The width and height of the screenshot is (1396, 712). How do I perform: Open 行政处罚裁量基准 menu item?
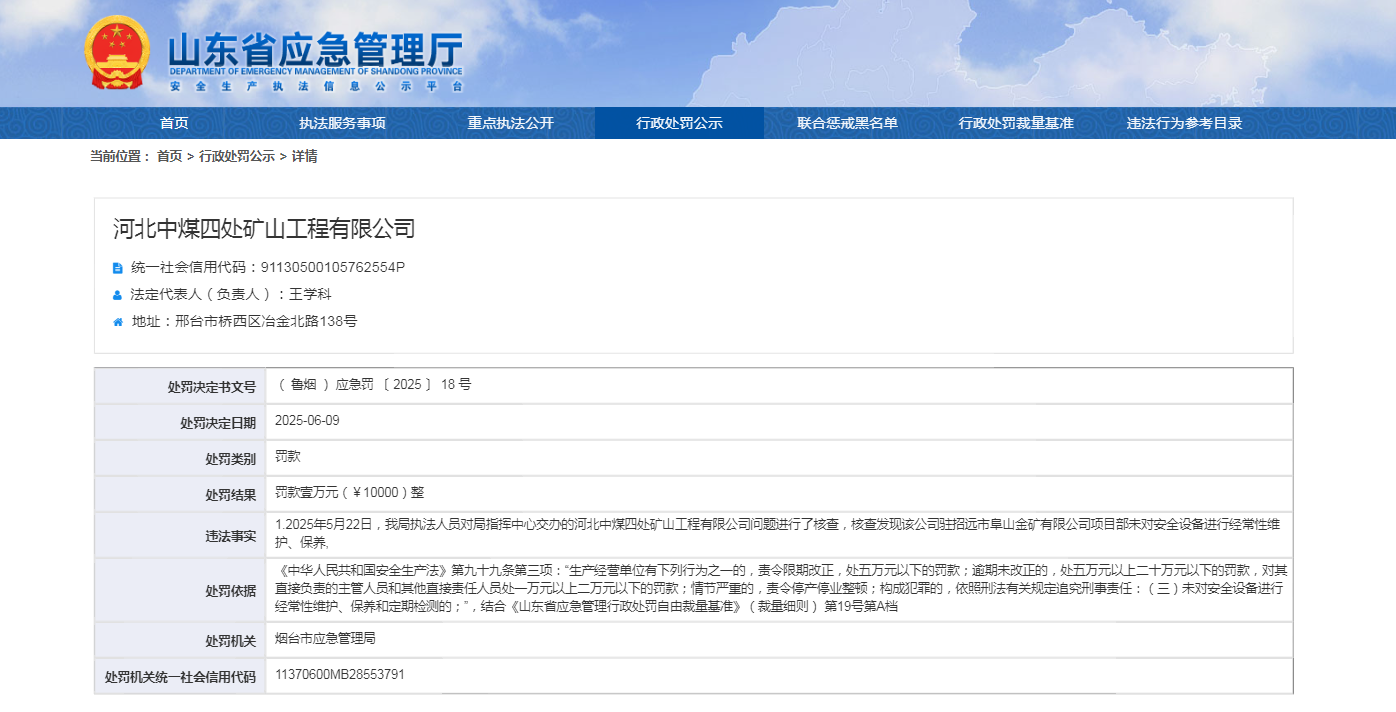point(1016,123)
